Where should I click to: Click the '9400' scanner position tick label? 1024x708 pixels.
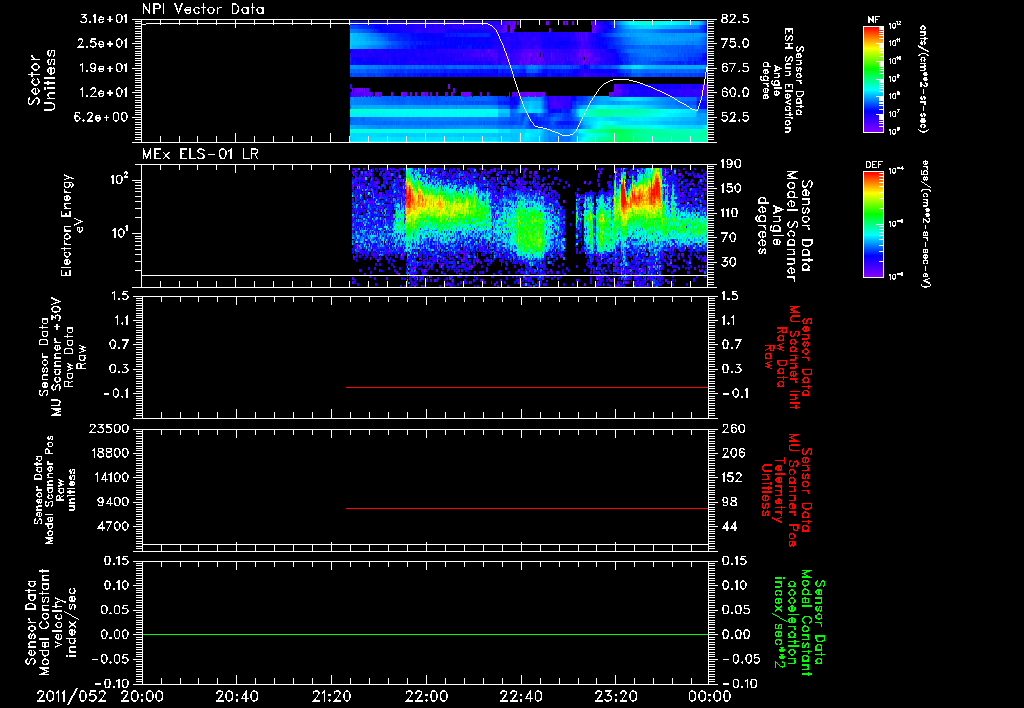point(112,502)
